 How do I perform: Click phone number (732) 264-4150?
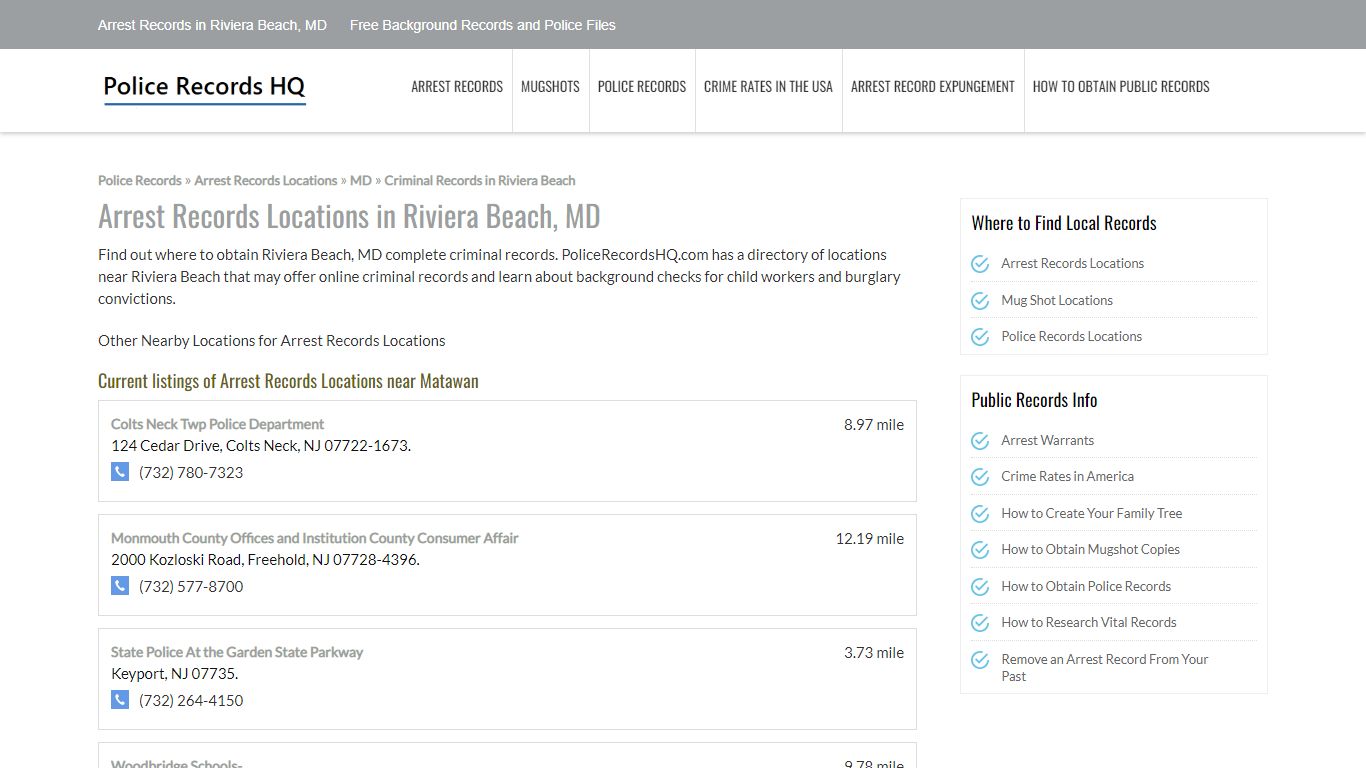pyautogui.click(x=191, y=700)
